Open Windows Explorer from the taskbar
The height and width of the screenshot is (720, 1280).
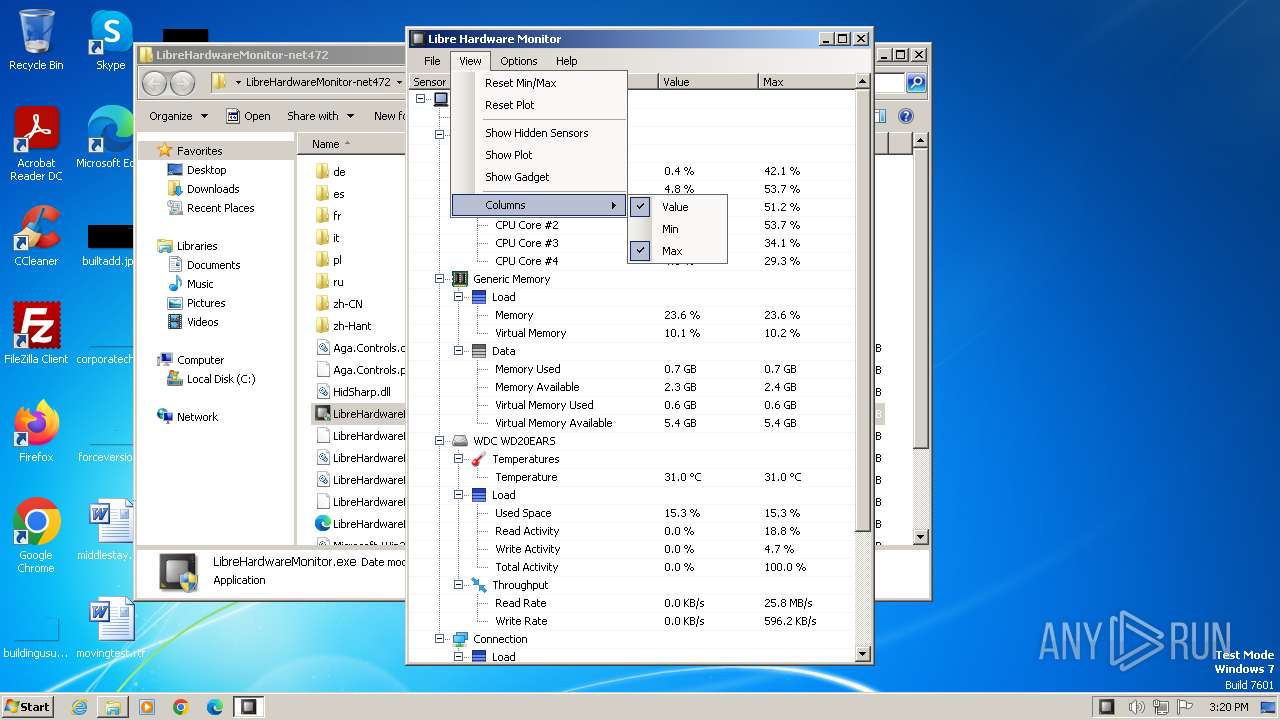pyautogui.click(x=113, y=707)
